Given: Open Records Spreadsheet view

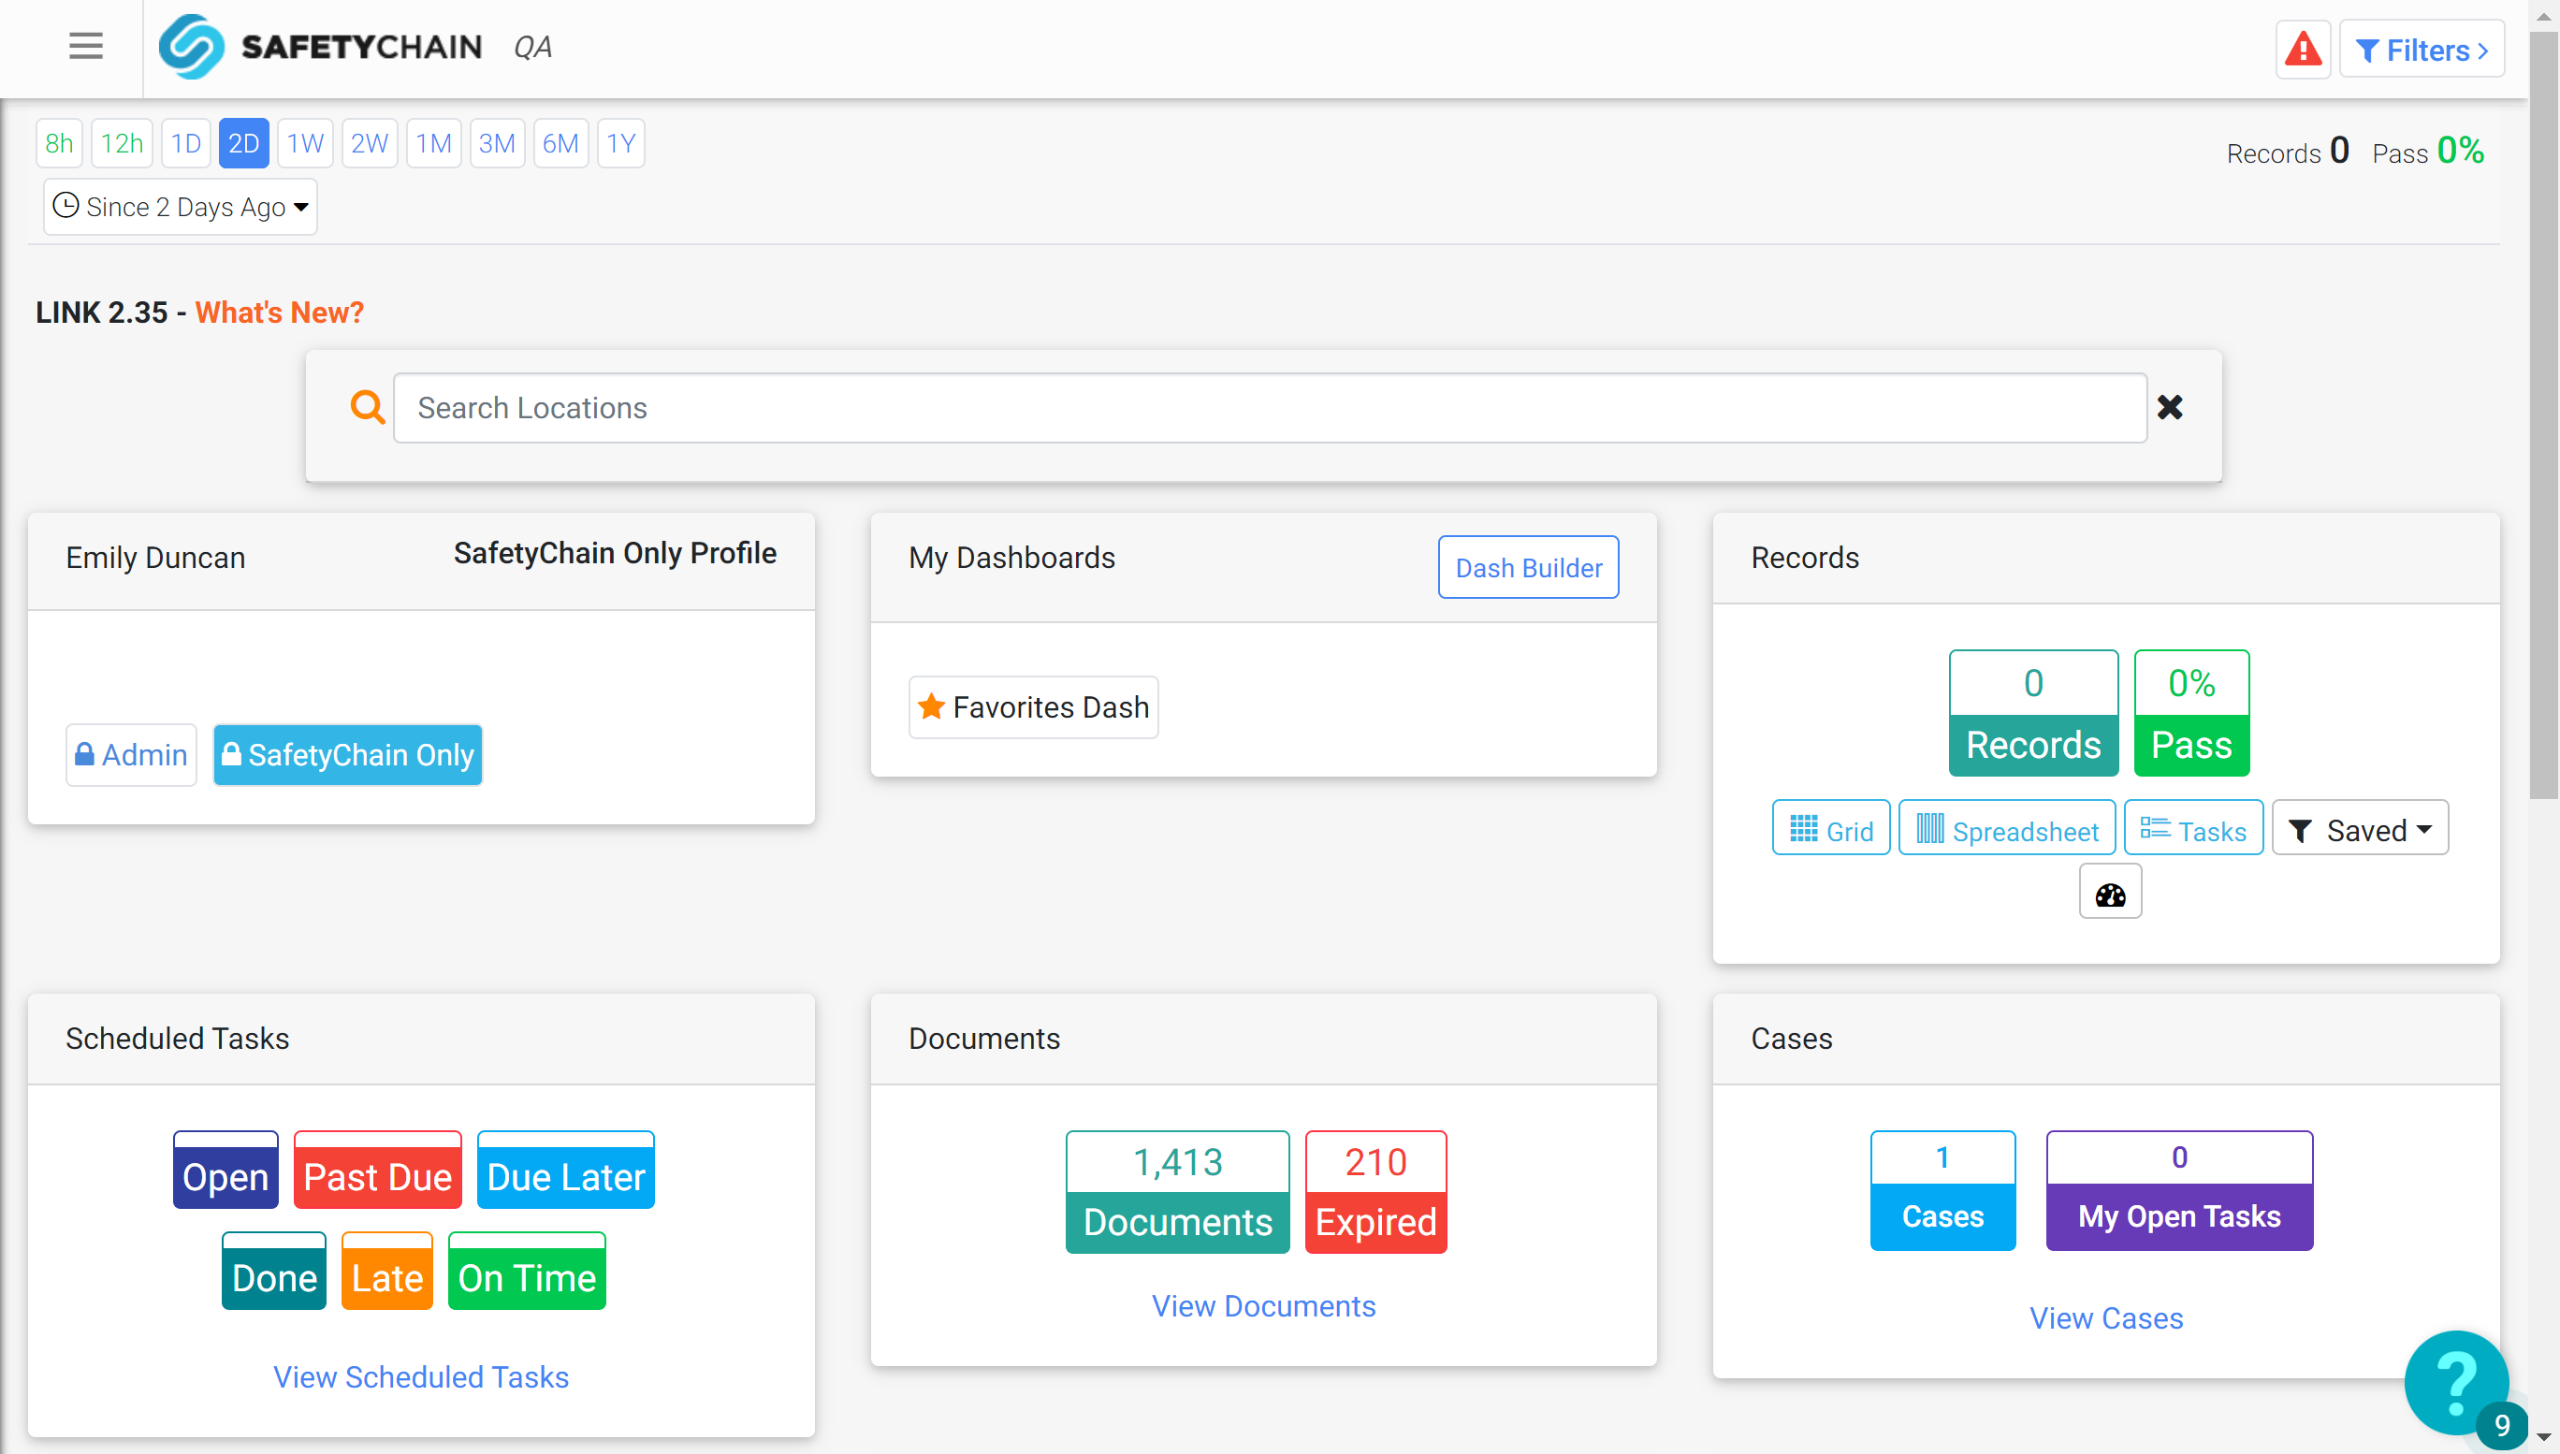Looking at the screenshot, I should pos(2007,830).
